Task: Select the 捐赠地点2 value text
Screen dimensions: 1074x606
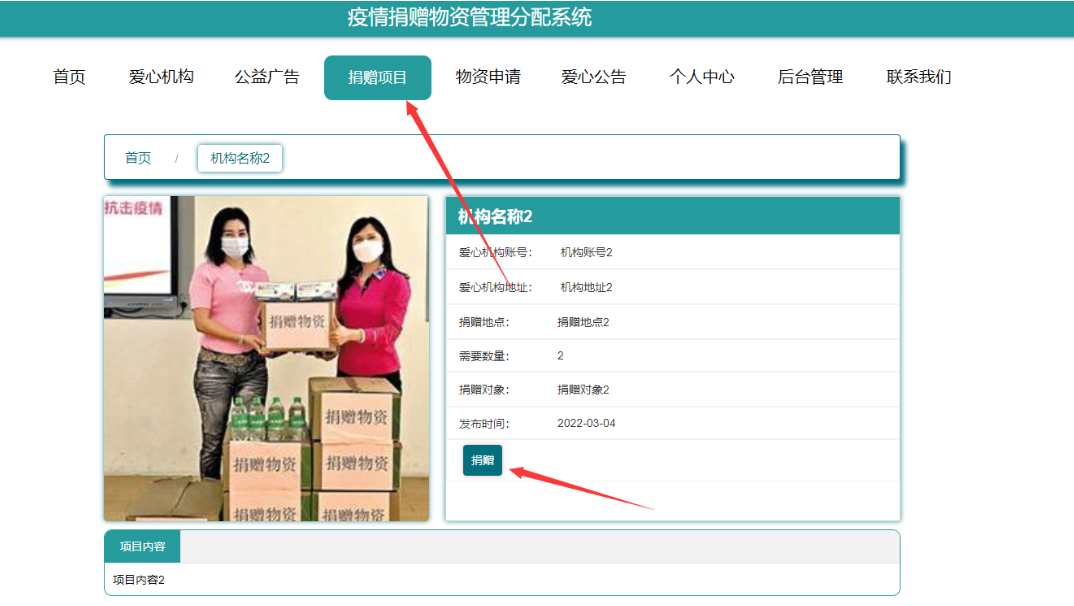Action: click(583, 323)
